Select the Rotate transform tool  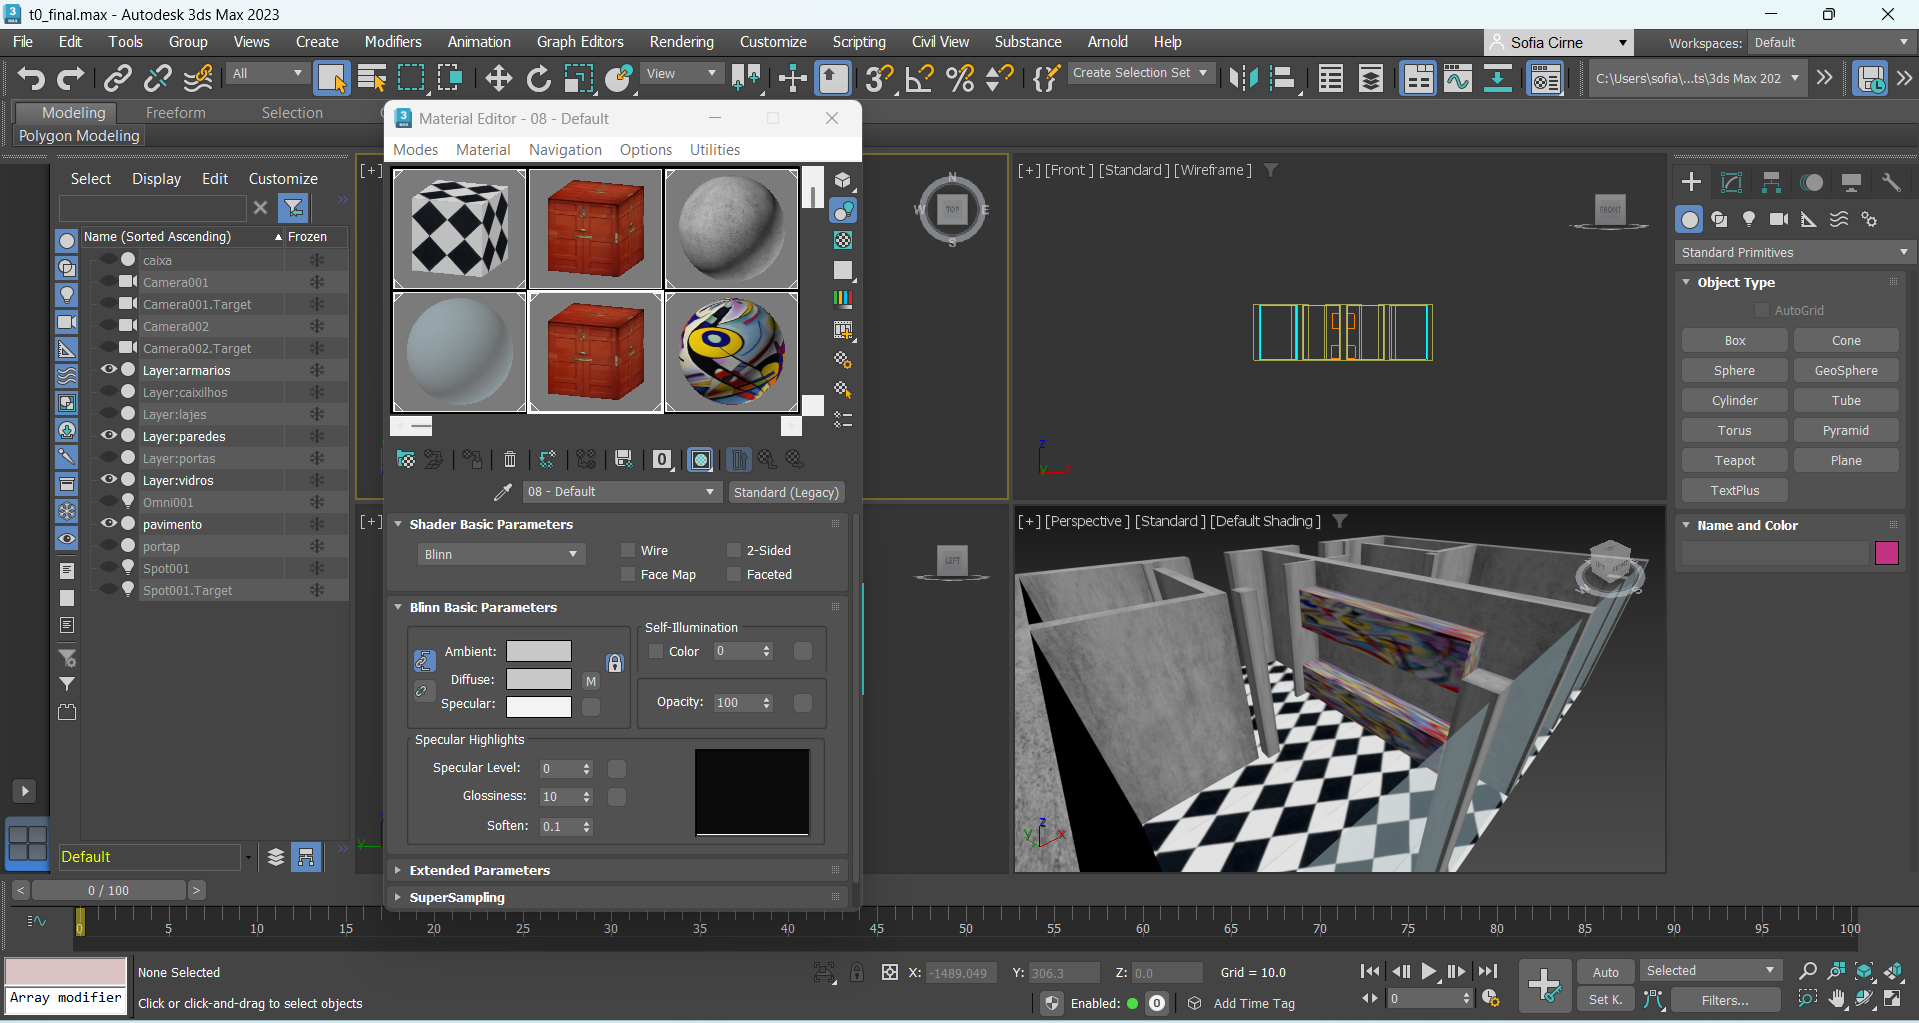pos(538,78)
